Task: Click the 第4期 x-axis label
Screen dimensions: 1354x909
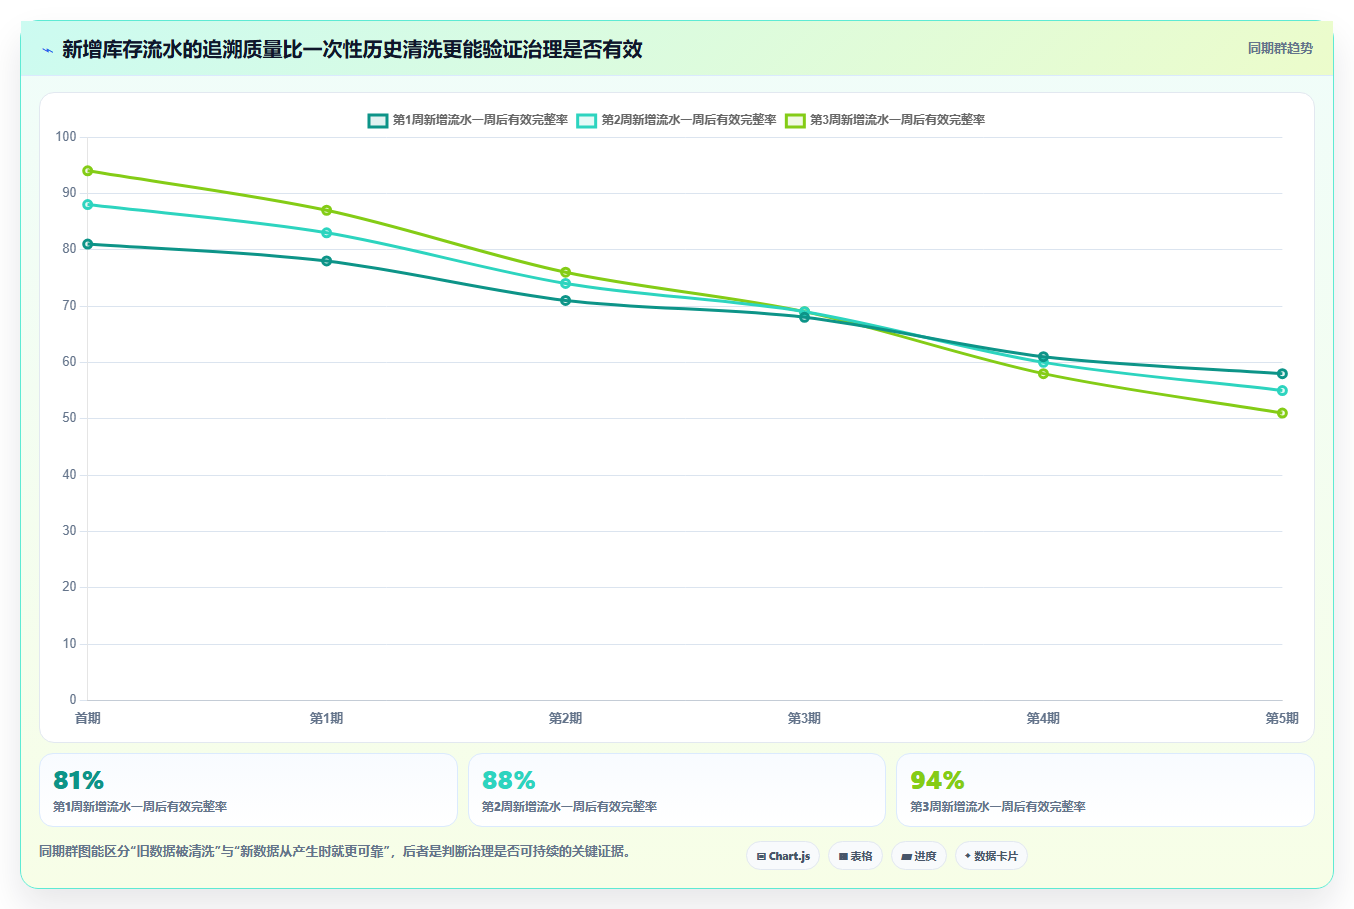Action: [1043, 718]
